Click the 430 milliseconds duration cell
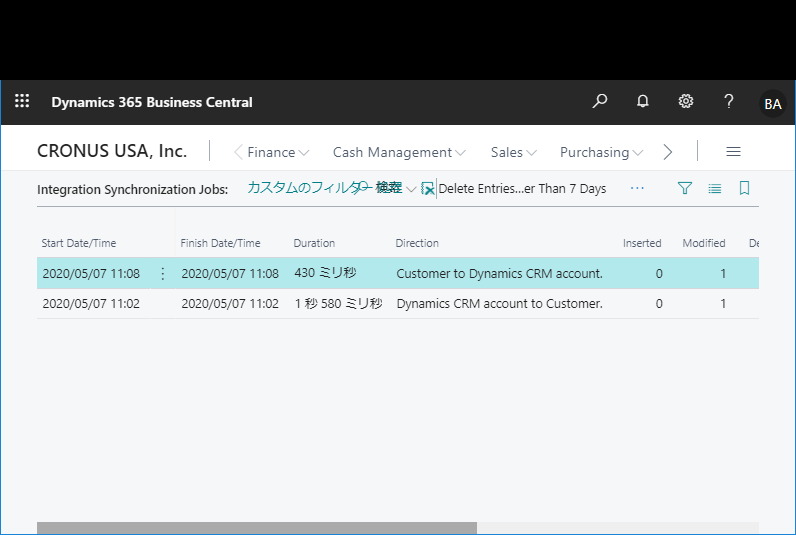Viewport: 796px width, 535px height. coord(325,273)
